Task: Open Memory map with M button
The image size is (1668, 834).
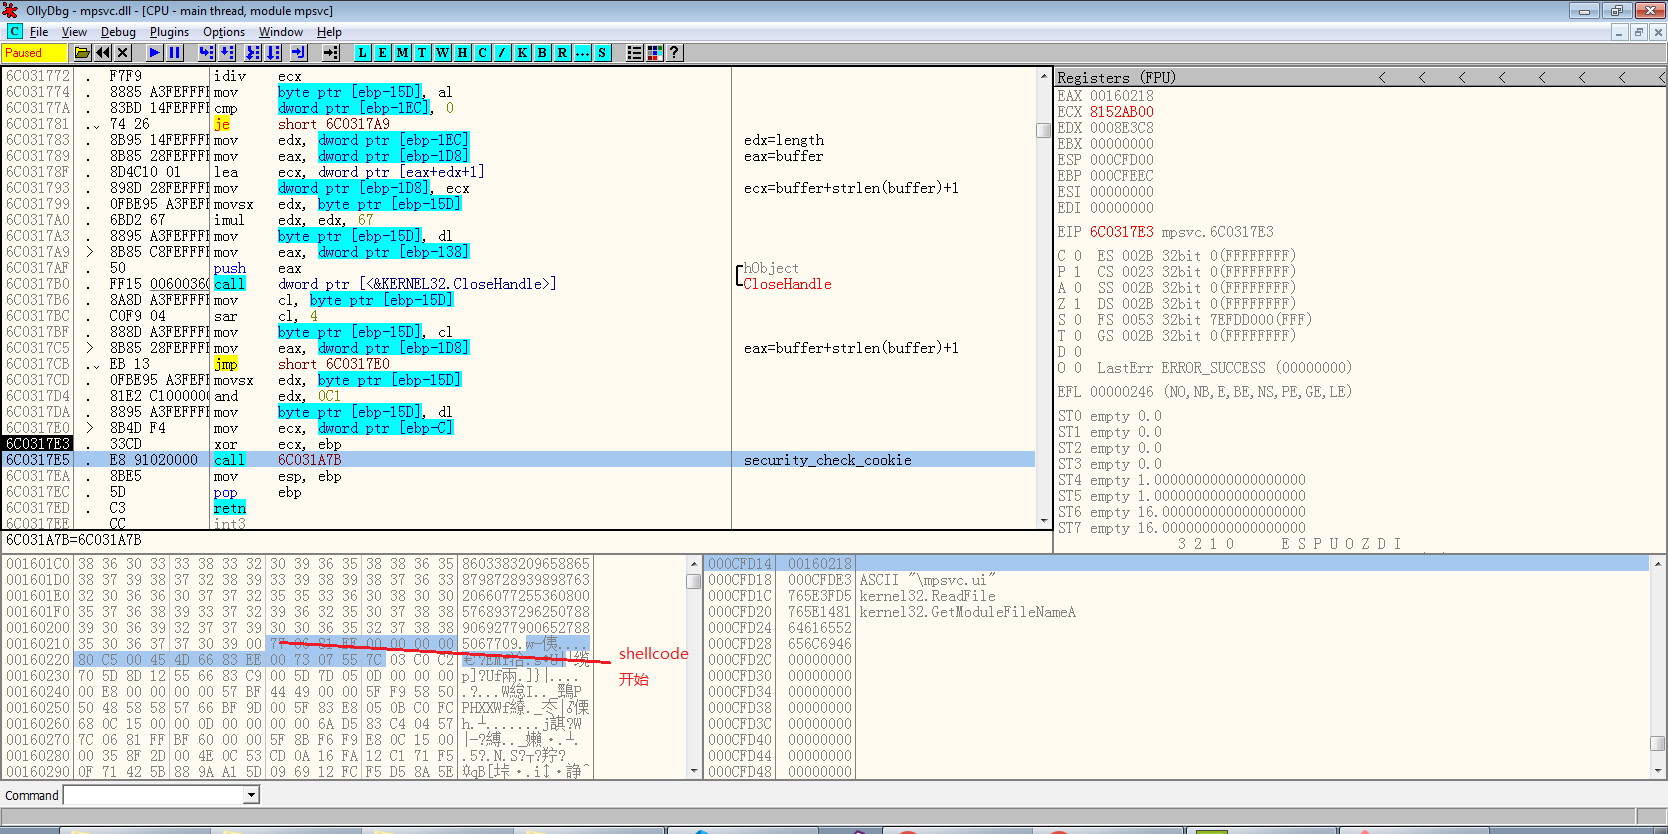Action: click(402, 53)
